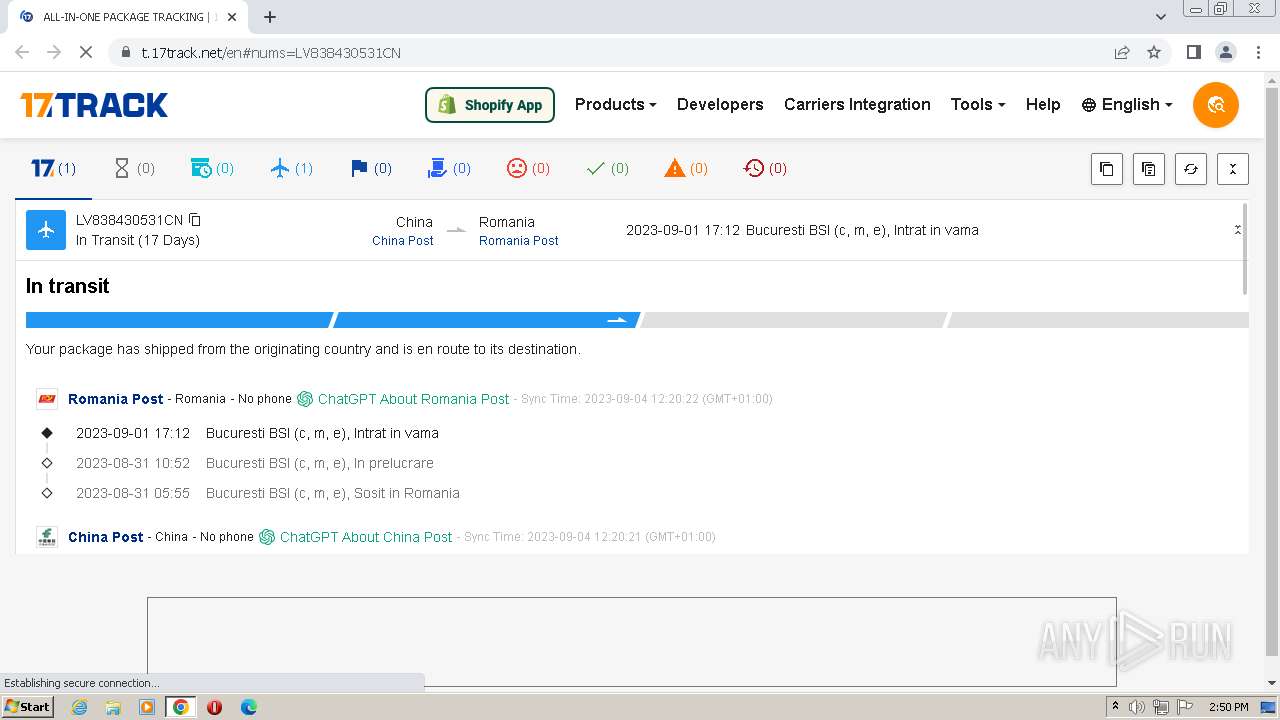This screenshot has width=1280, height=720.
Task: Select the All (1) status tab
Action: coord(54,168)
